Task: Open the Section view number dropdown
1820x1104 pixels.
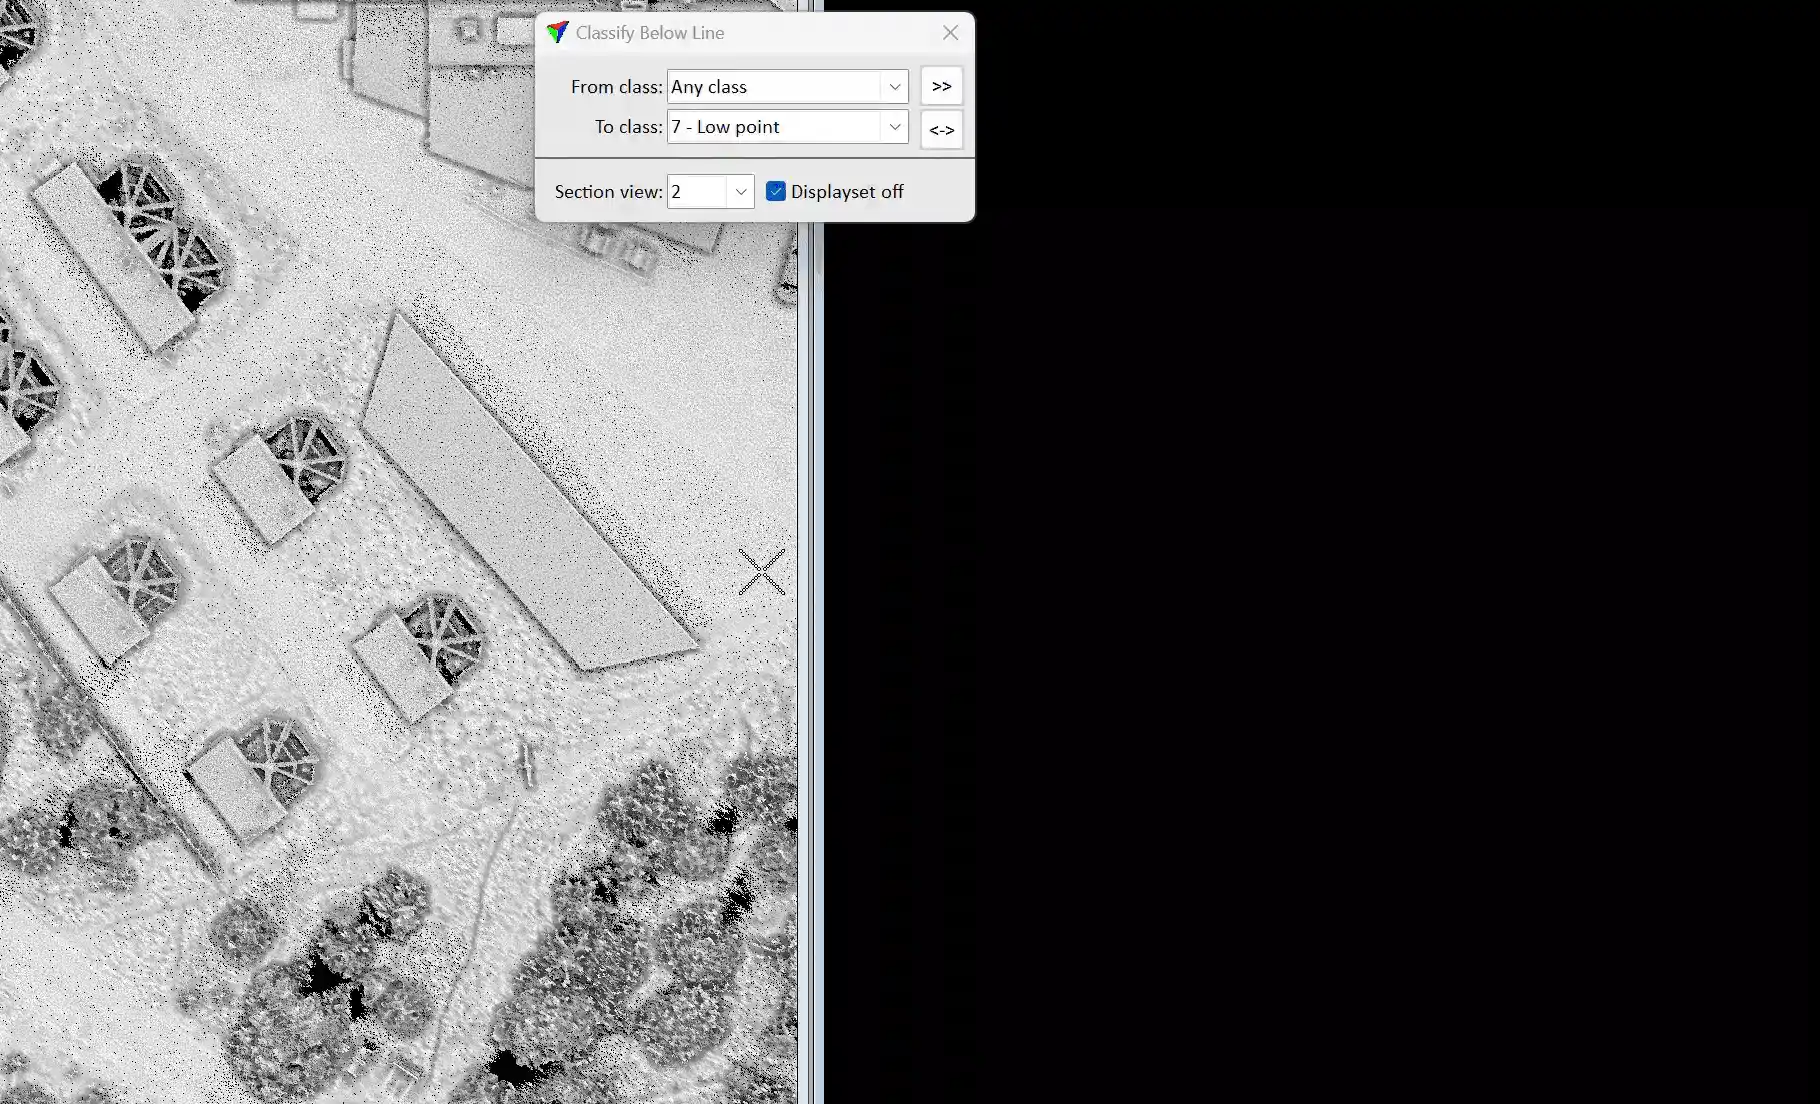Action: (740, 192)
